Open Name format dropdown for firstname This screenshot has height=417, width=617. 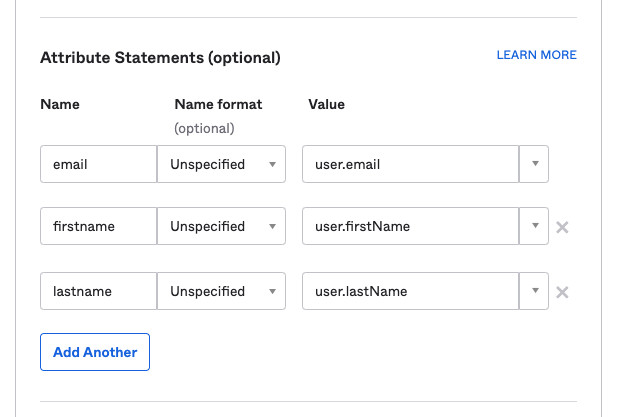(x=221, y=227)
